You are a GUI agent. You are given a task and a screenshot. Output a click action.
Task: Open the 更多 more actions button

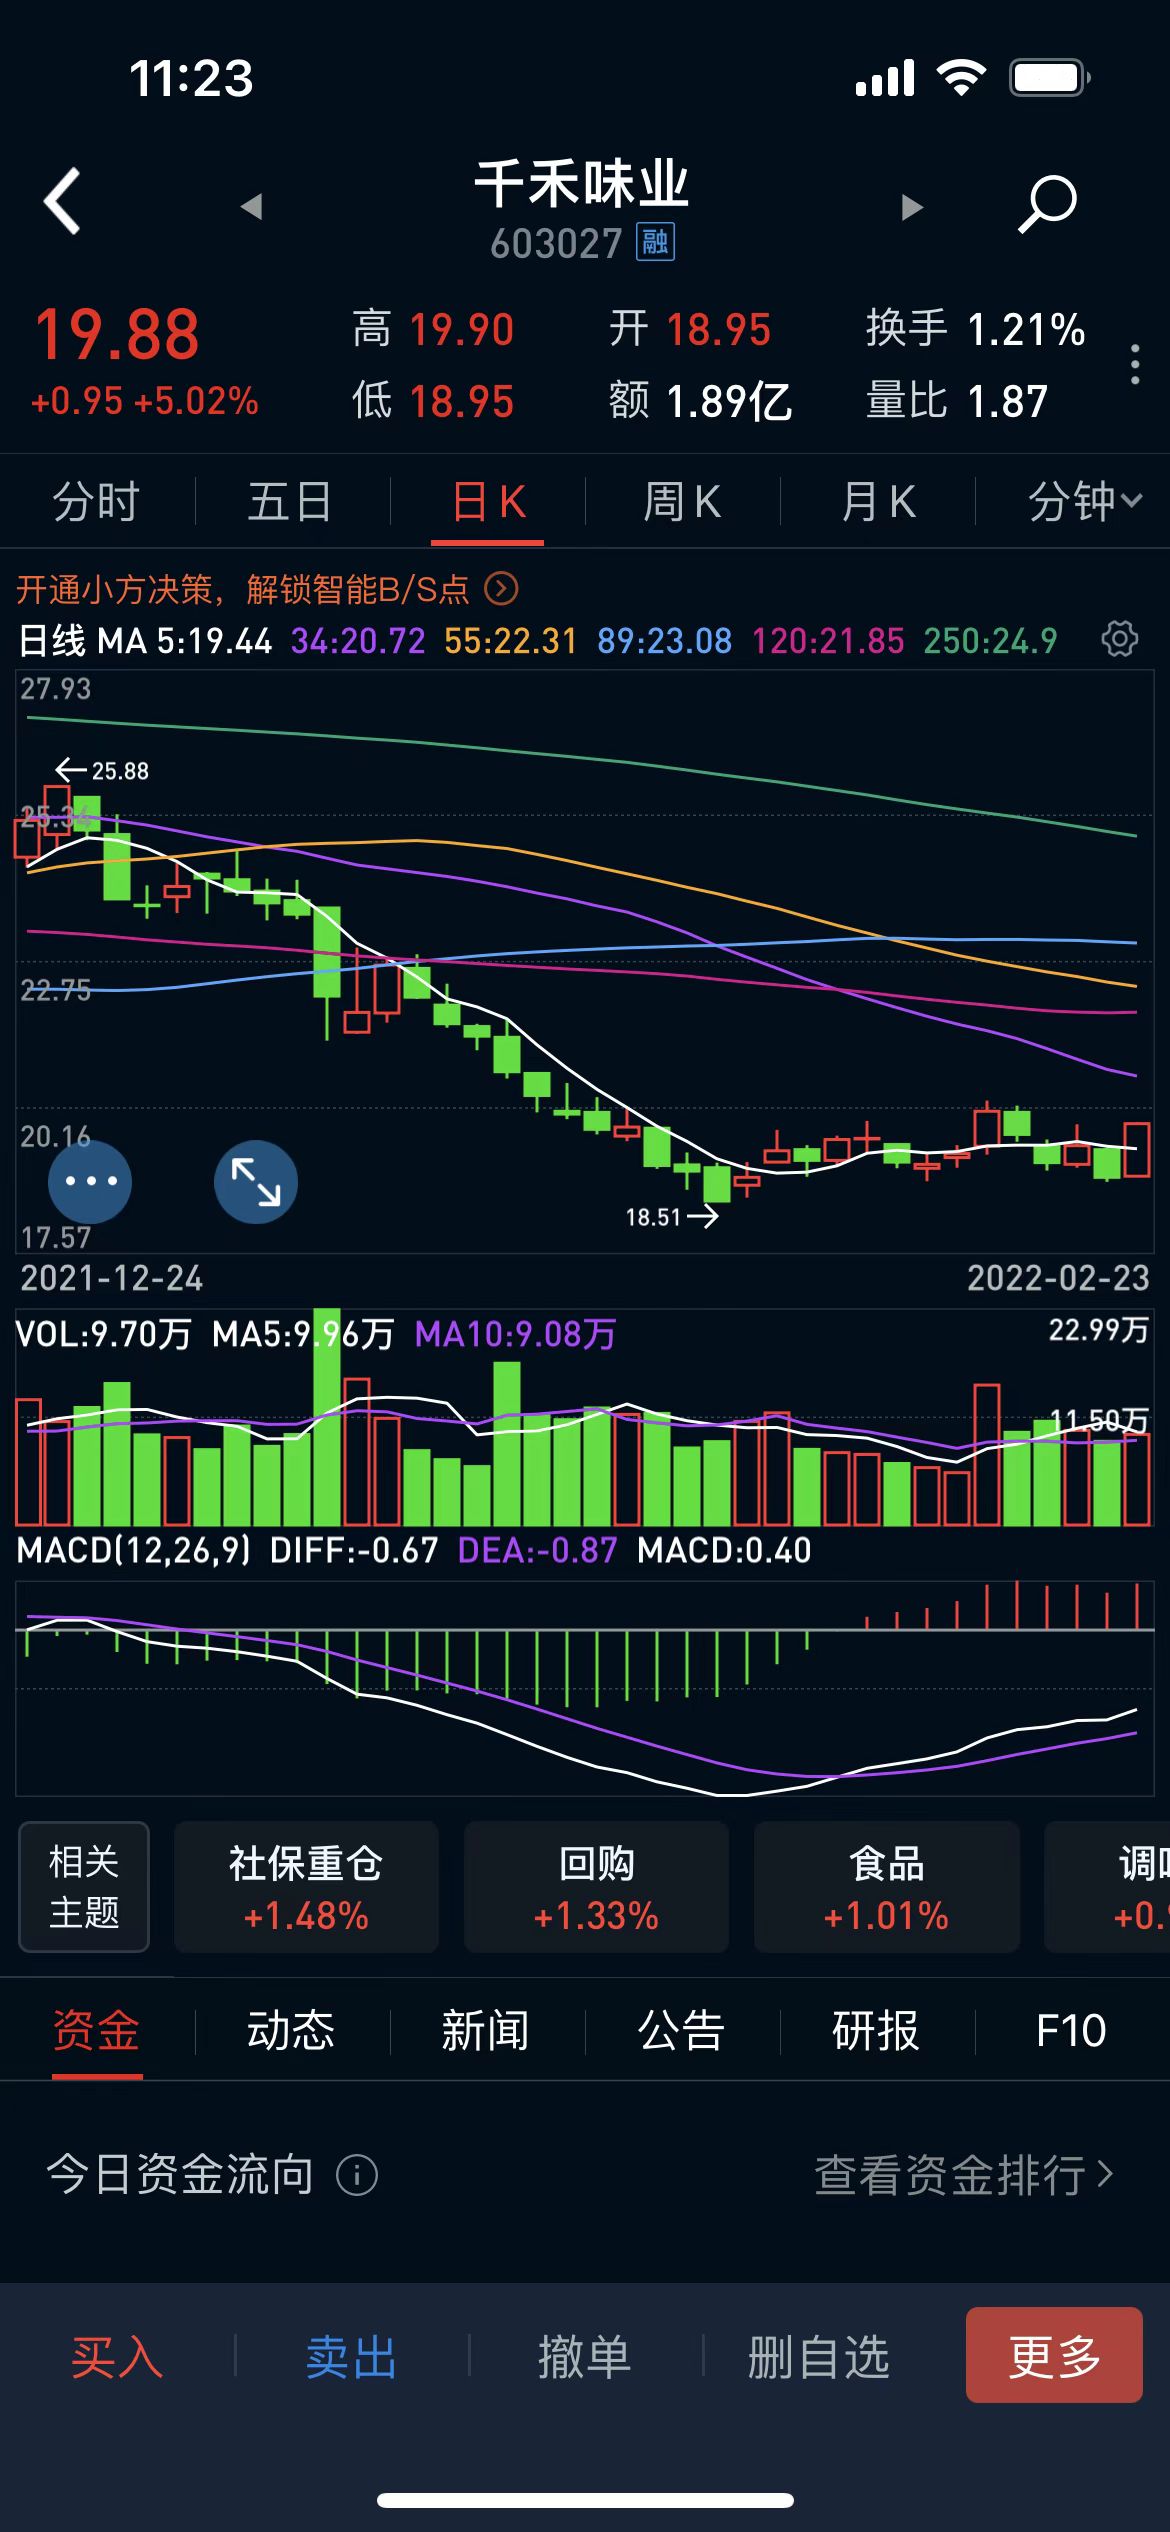[1054, 2354]
